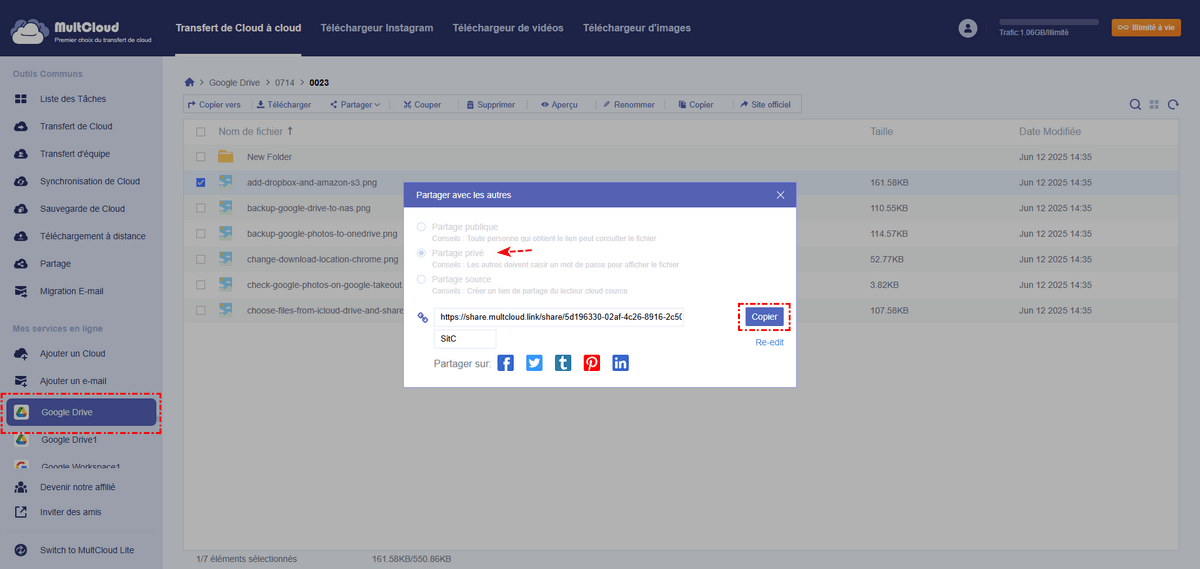This screenshot has height=569, width=1200.
Task: Select Partage privé radio button
Action: 421,253
